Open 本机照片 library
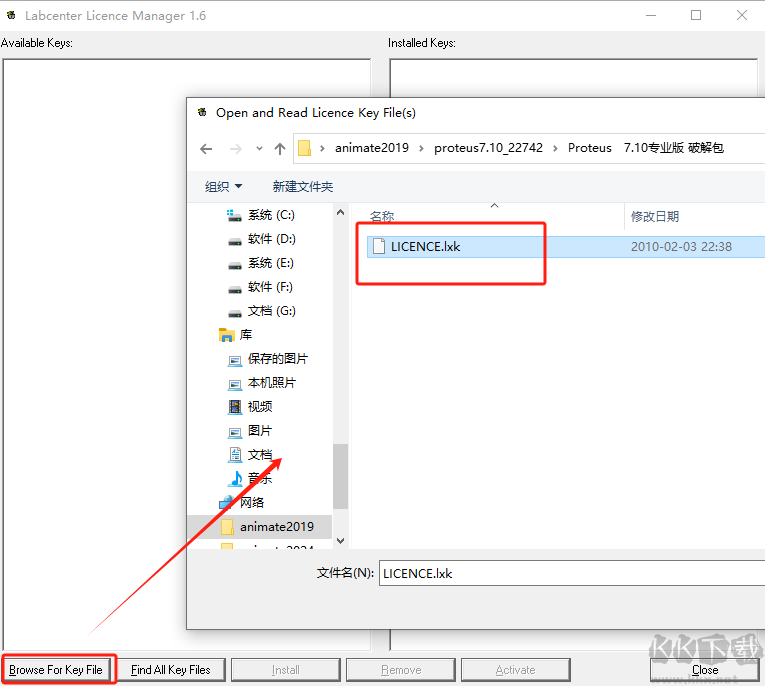This screenshot has width=765, height=686. (x=262, y=383)
